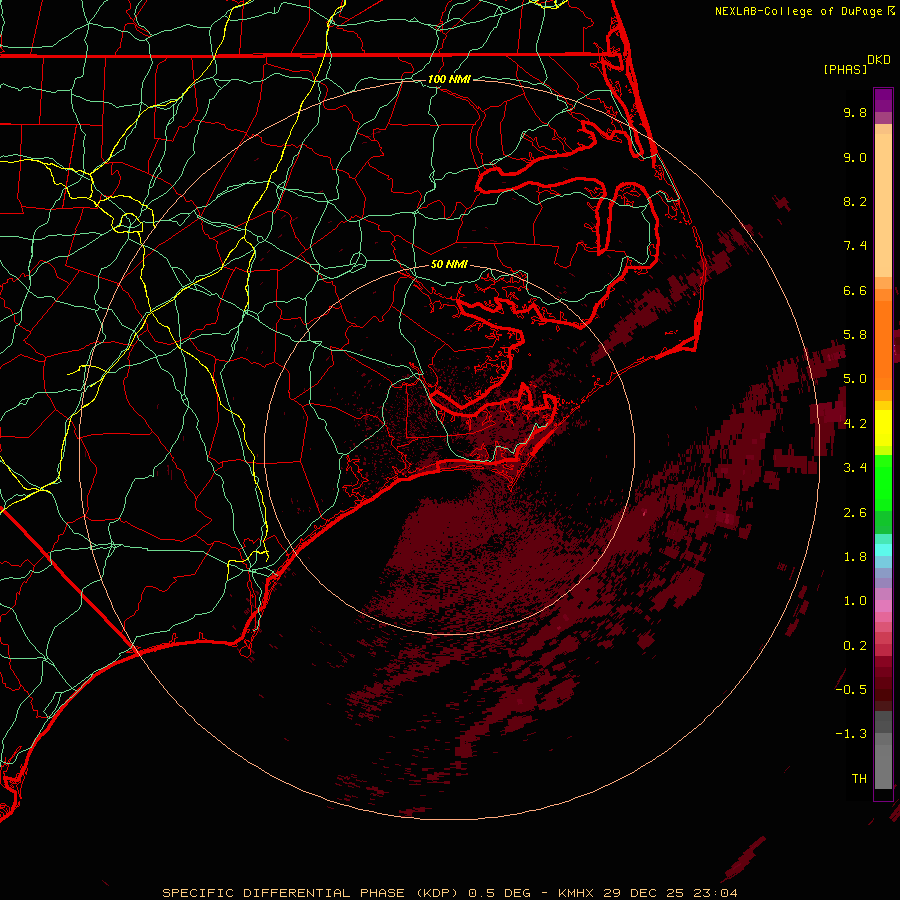900x900 pixels.
Task: Click the [PHAS] label above the color scale
Action: click(845, 69)
